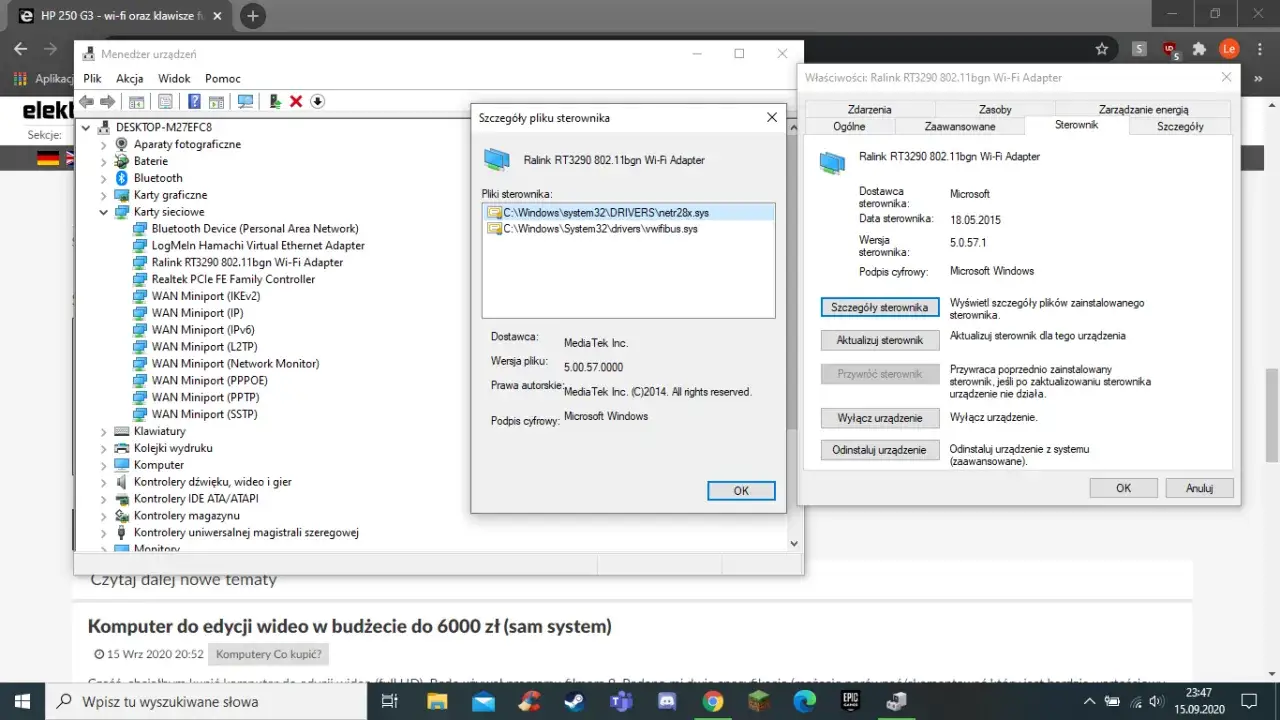
Task: Click the Properties icon in Device Manager toolbar
Action: (x=165, y=101)
